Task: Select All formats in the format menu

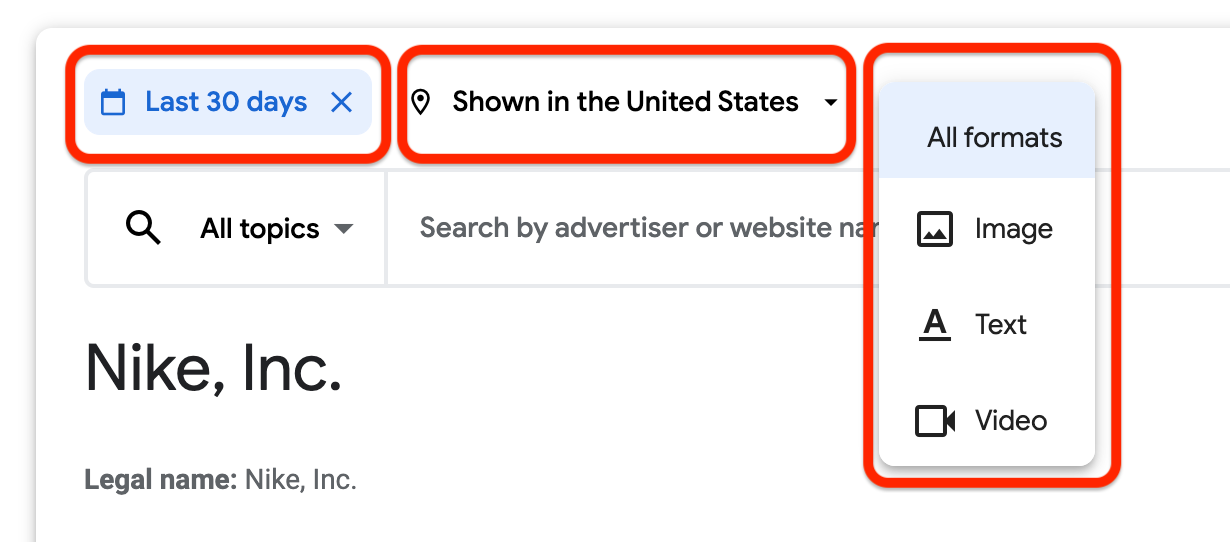Action: (x=994, y=137)
